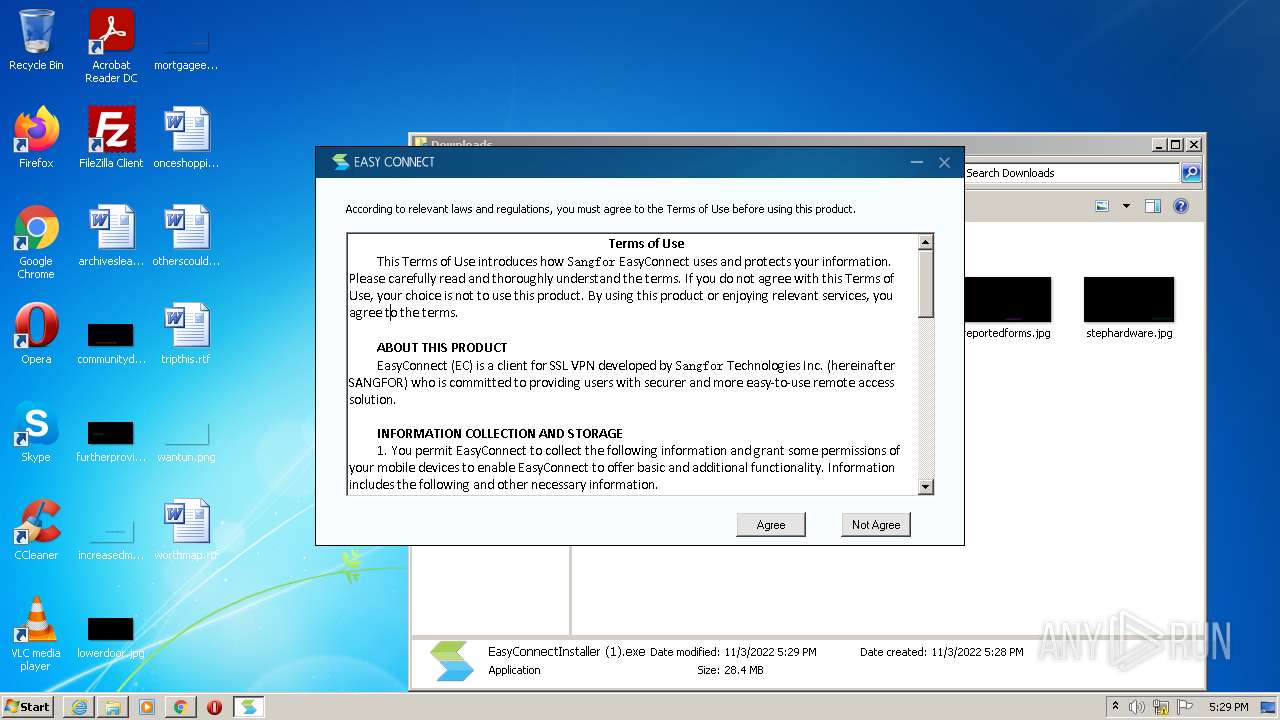Click EasyConnect taskbar button
This screenshot has width=1280, height=720.
point(248,707)
